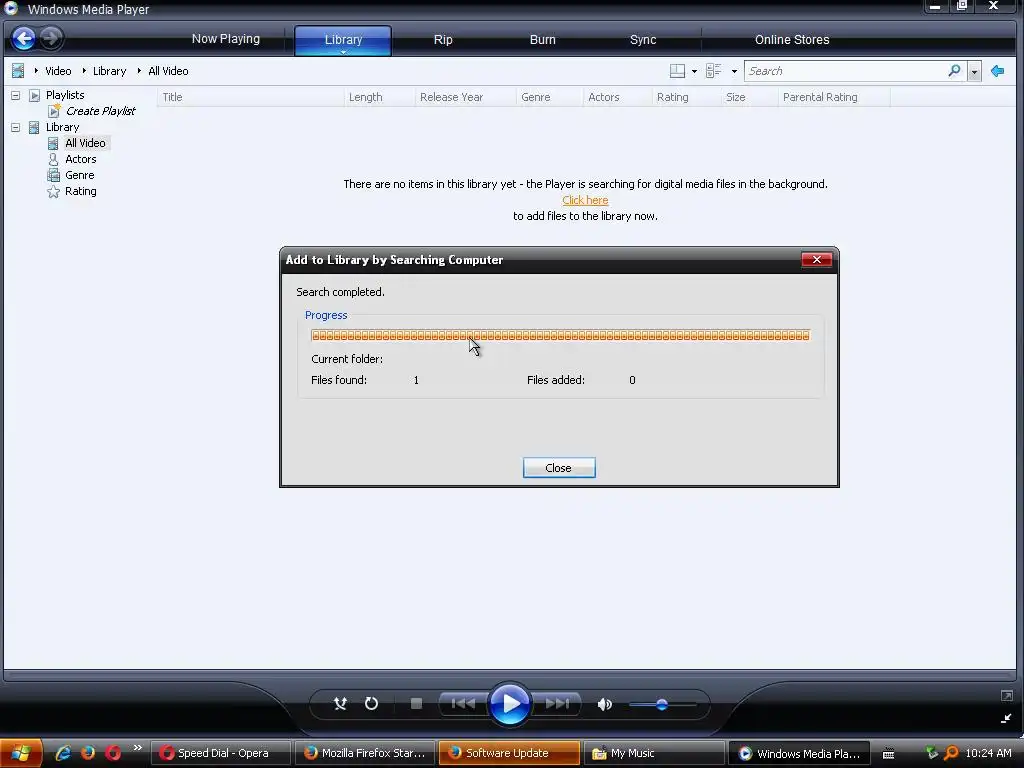Expand the Video breadcrumb arrow
1024x768 pixels.
[x=36, y=71]
